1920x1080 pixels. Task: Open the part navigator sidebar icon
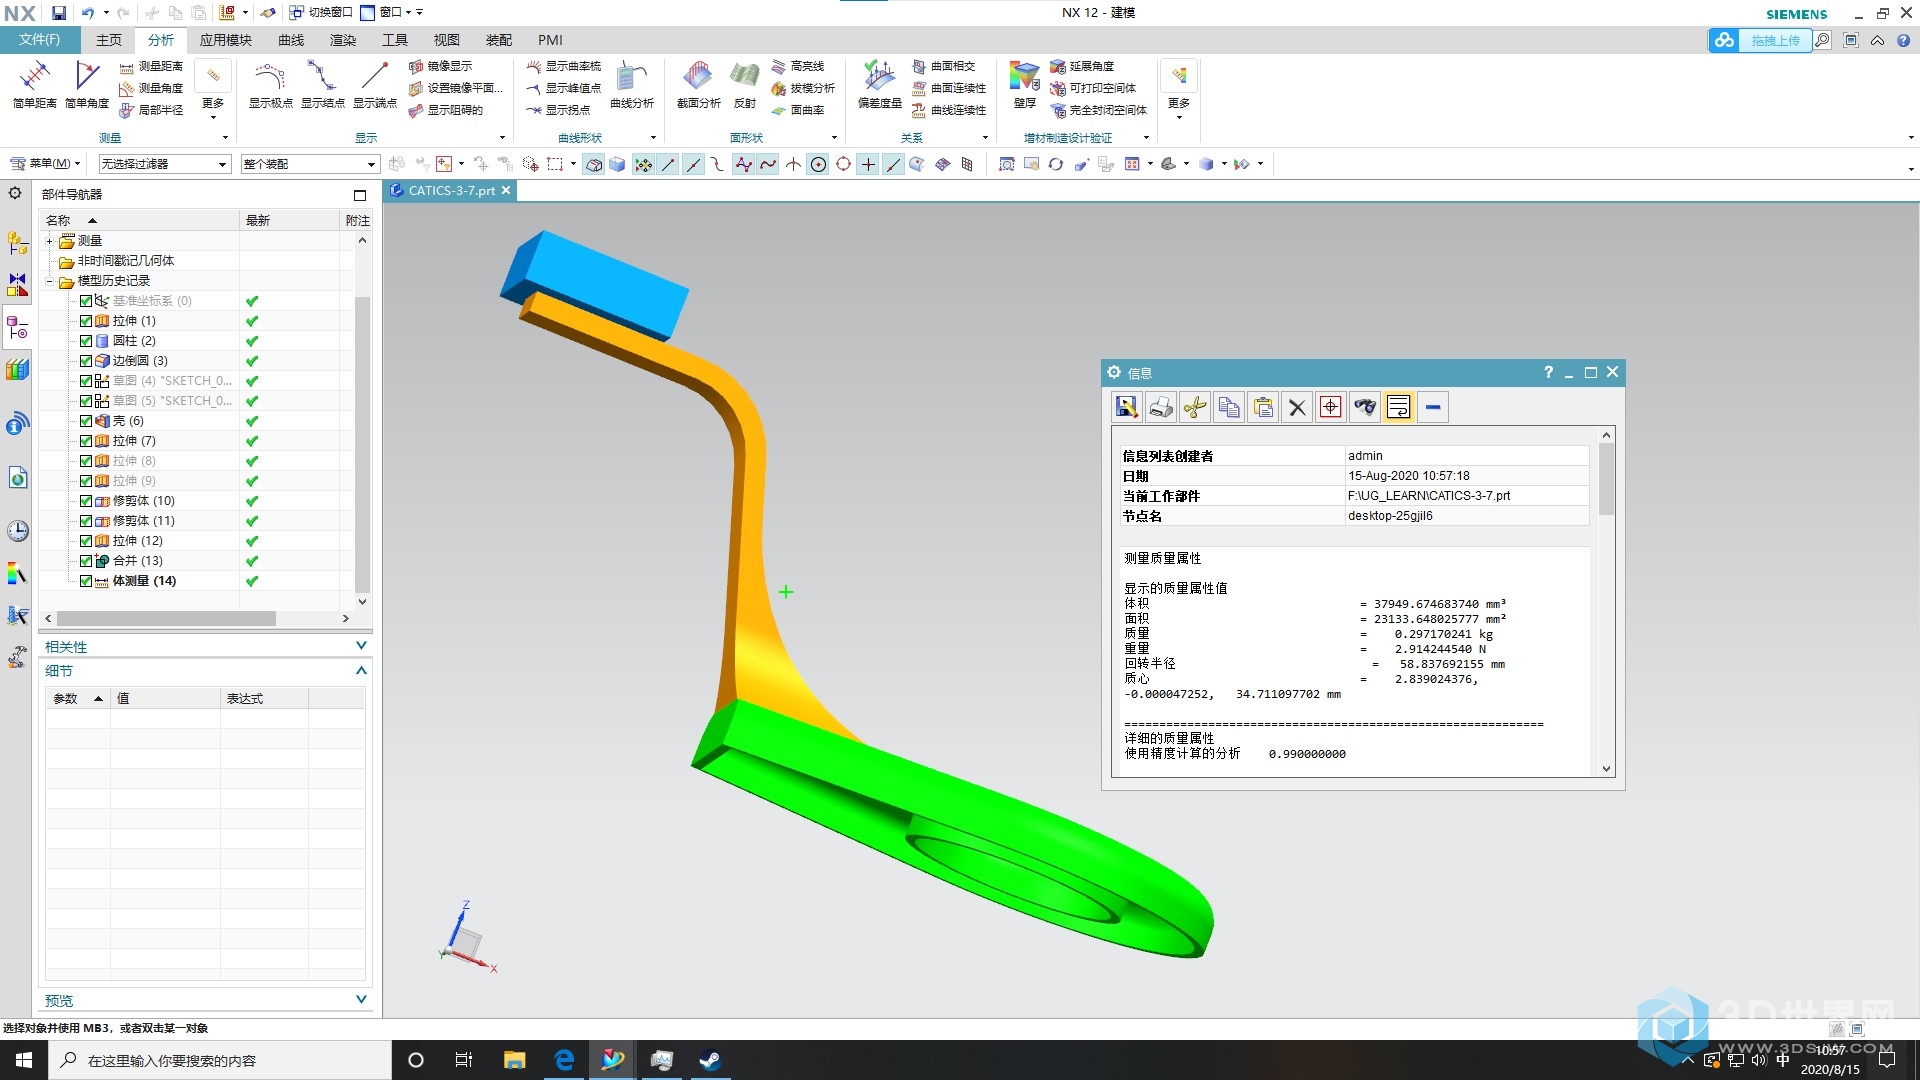click(17, 327)
